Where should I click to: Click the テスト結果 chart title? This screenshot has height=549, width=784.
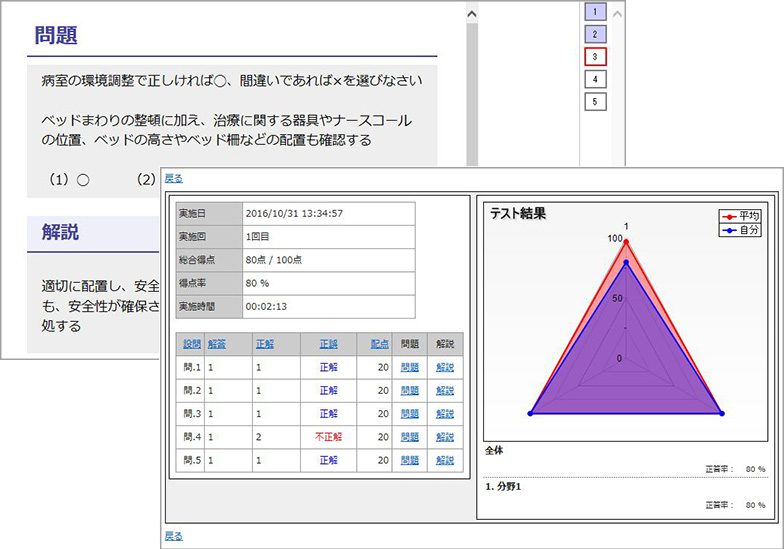click(518, 214)
